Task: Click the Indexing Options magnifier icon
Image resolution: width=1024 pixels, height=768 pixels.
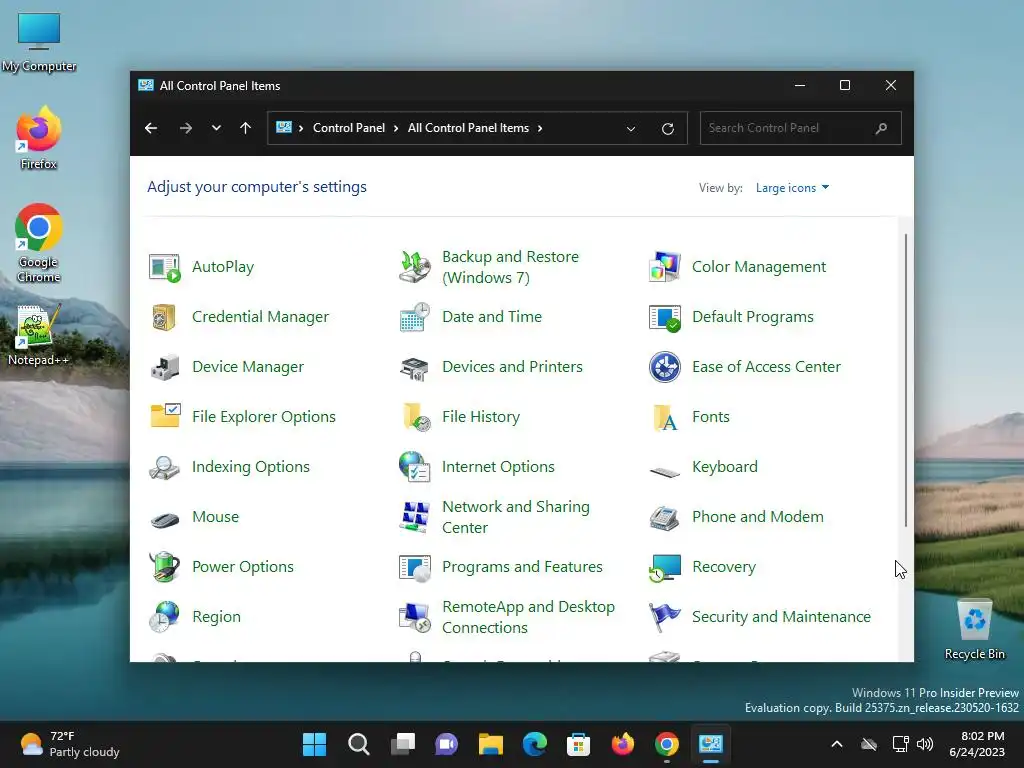Action: [x=164, y=468]
